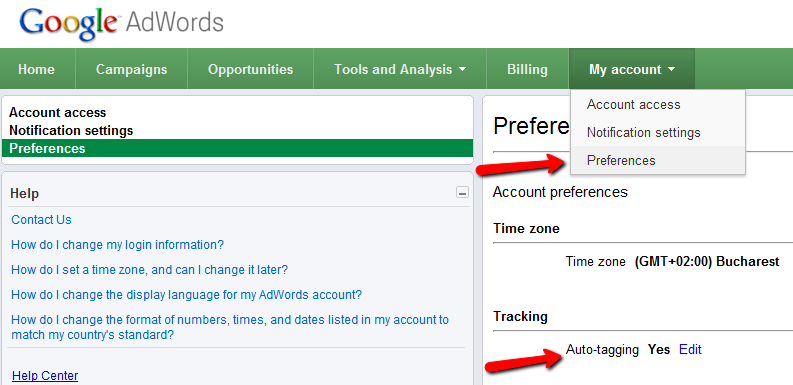Screen dimensions: 793x385
Task: Open Account access in left sidebar
Action: (58, 112)
